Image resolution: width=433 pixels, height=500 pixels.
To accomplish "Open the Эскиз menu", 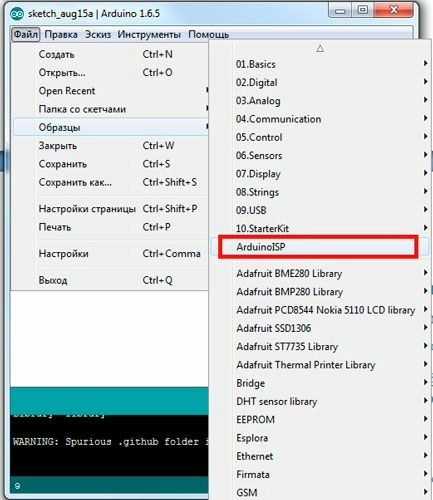I will (98, 35).
